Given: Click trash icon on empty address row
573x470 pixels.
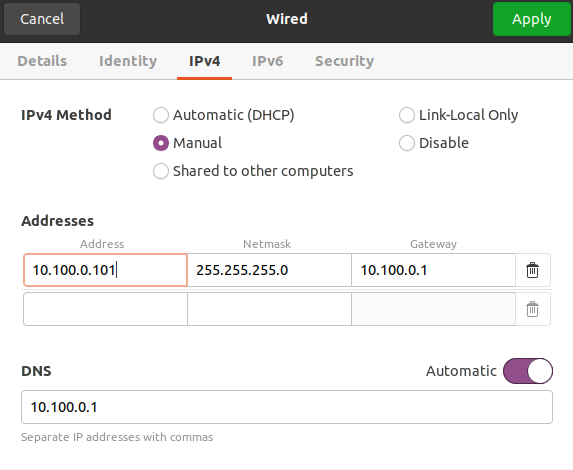Looking at the screenshot, I should click(532, 309).
